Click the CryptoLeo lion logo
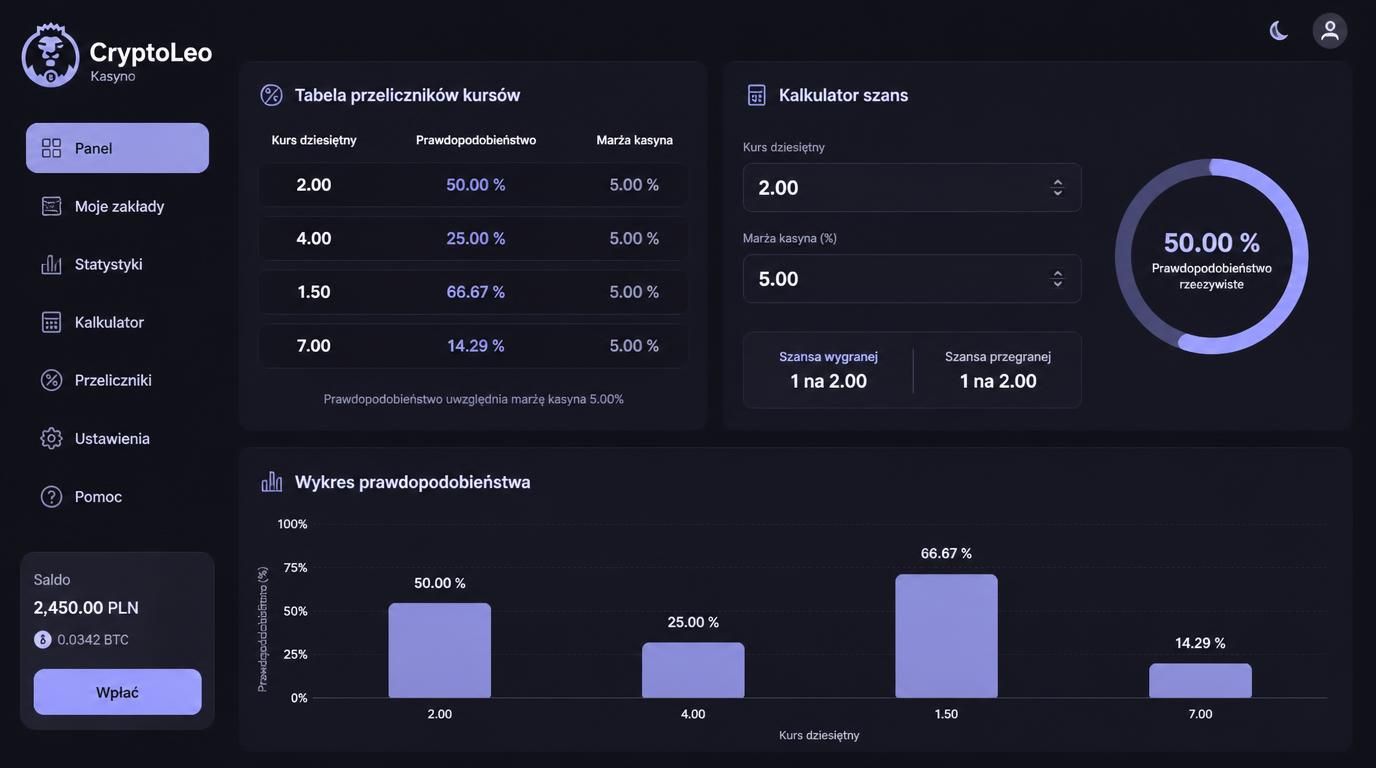The image size is (1376, 768). pos(50,56)
